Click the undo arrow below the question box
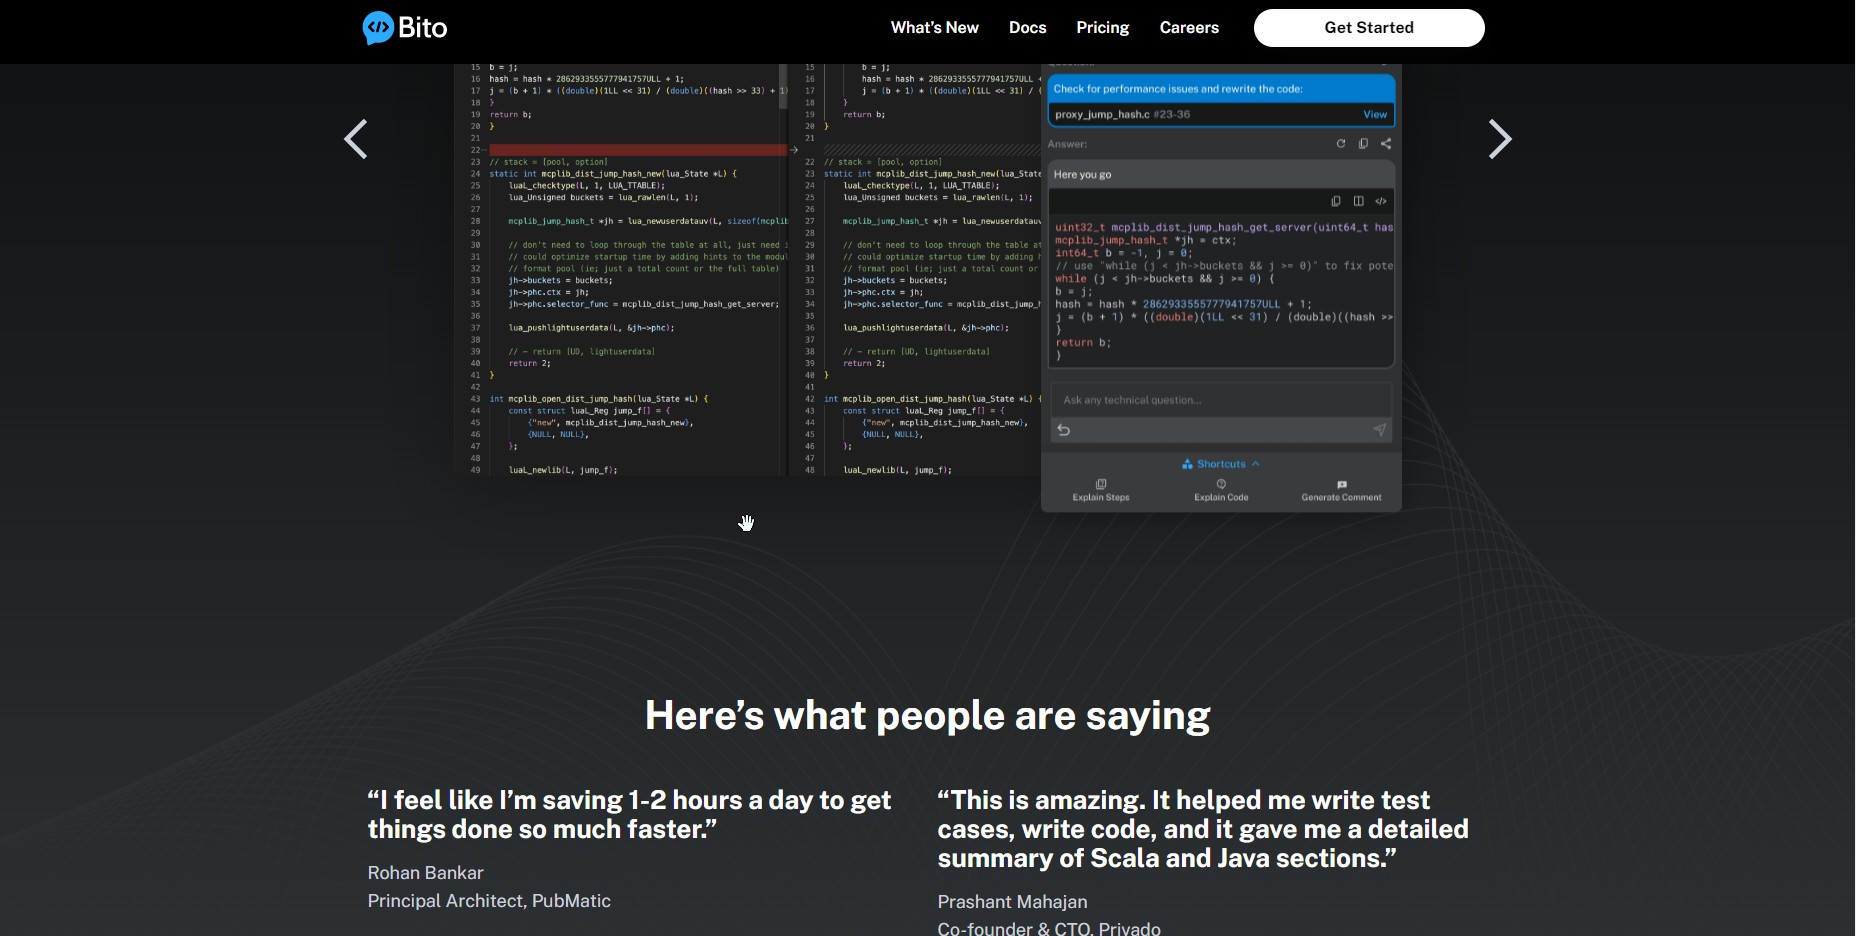Screen dimensions: 1856x936 click(1064, 430)
